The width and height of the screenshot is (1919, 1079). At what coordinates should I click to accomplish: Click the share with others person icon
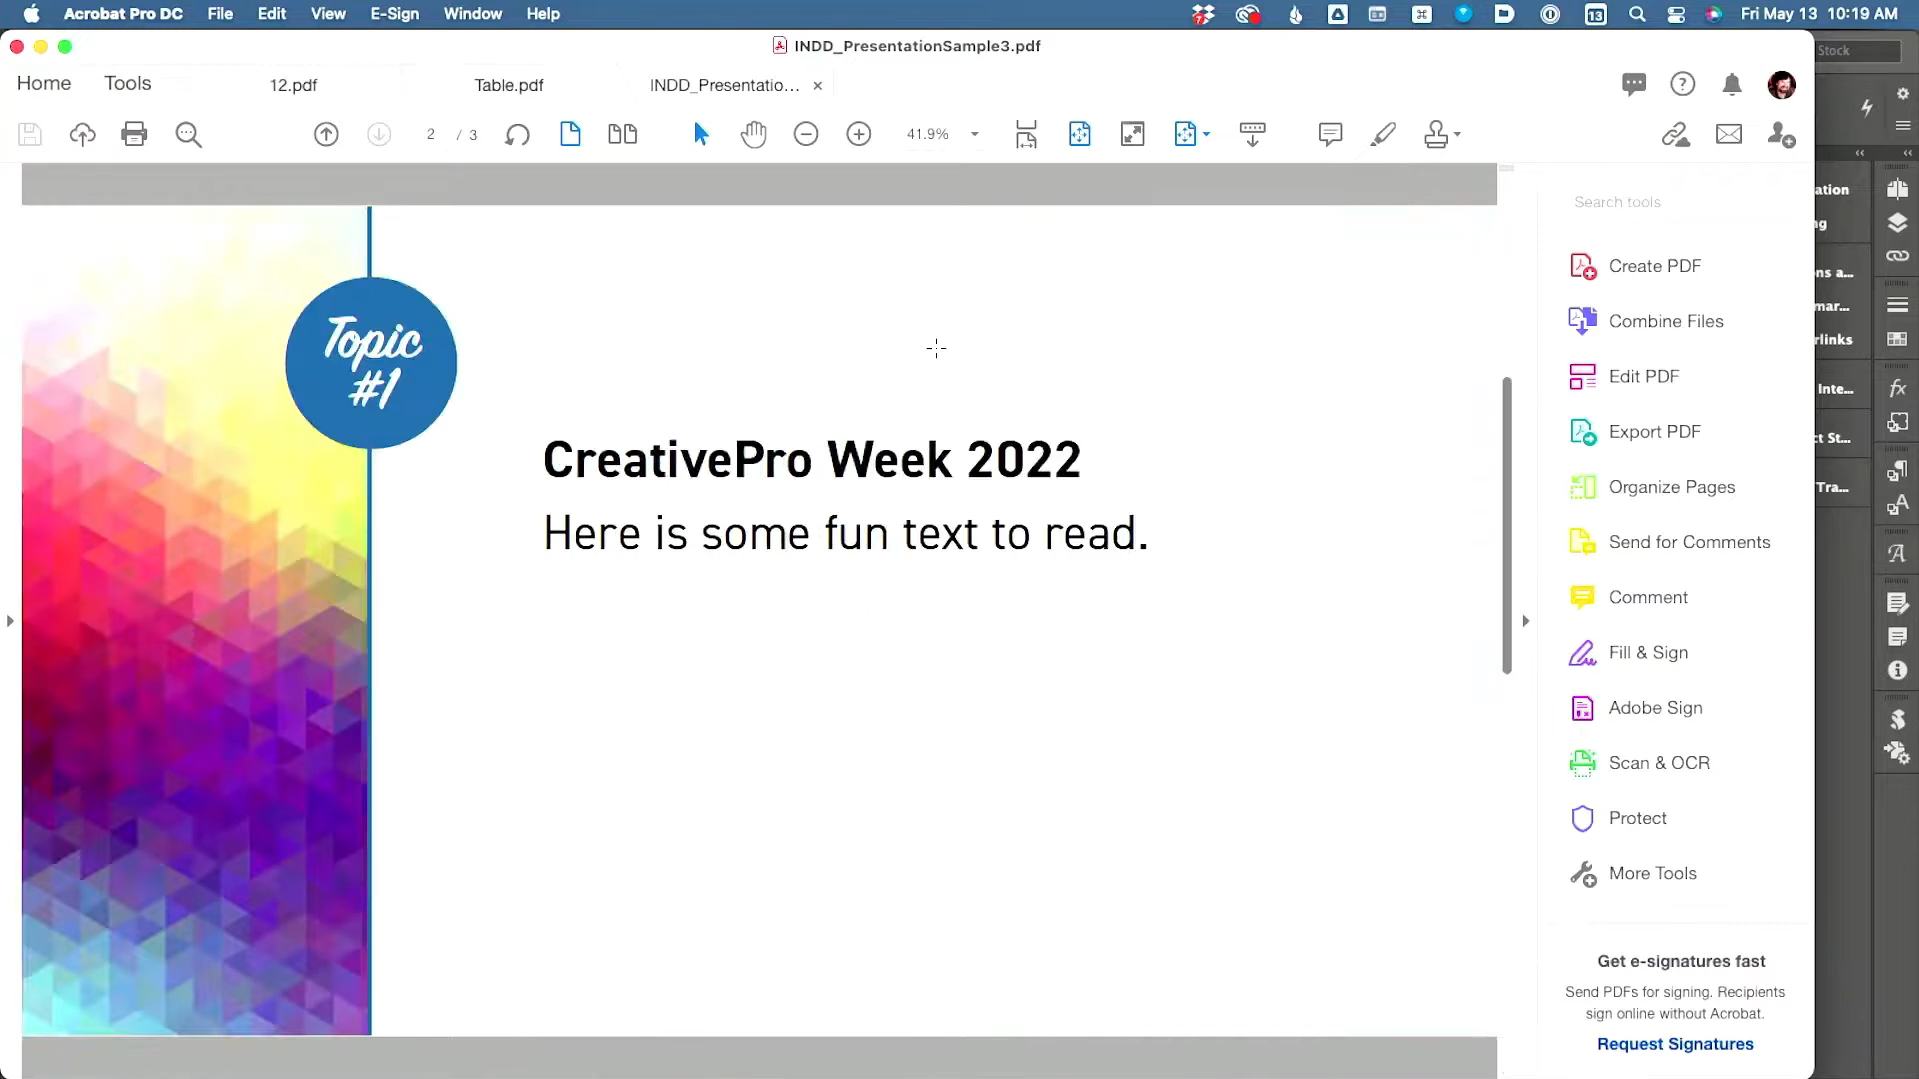pyautogui.click(x=1781, y=134)
